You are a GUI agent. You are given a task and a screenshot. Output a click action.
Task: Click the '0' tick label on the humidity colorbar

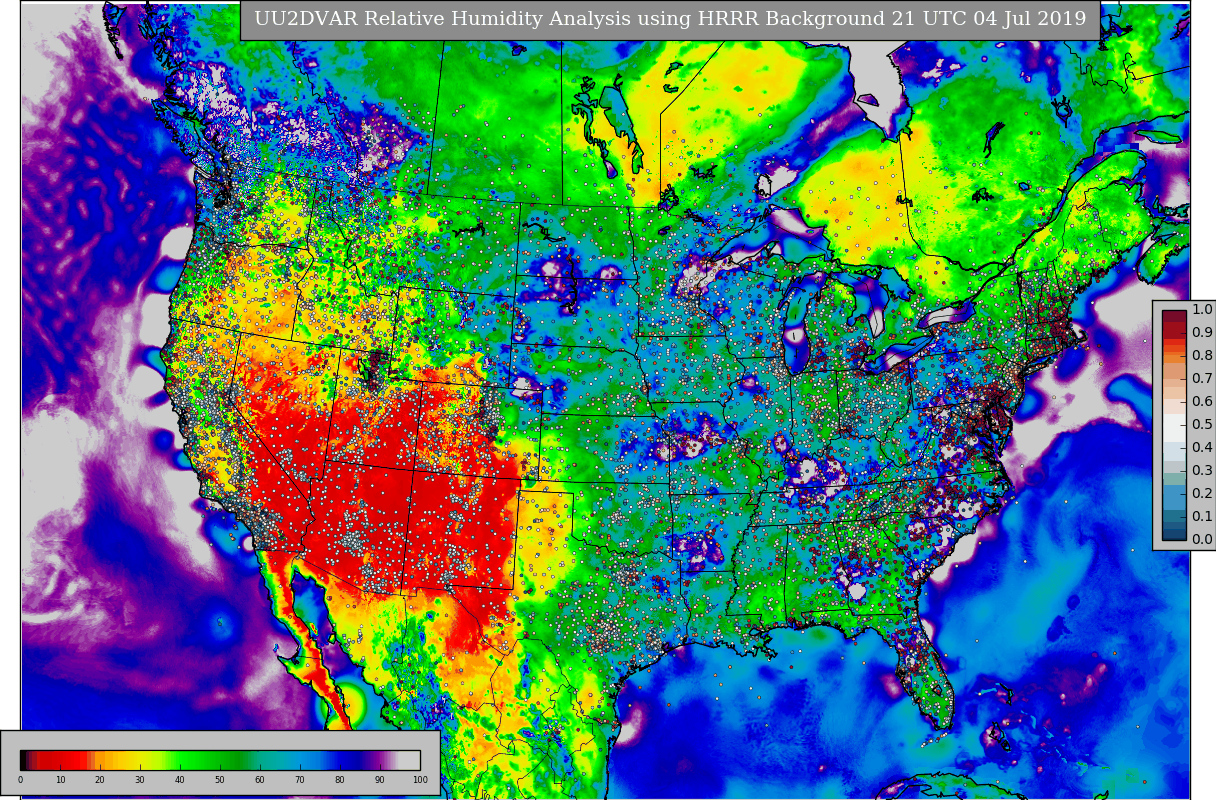pyautogui.click(x=20, y=780)
